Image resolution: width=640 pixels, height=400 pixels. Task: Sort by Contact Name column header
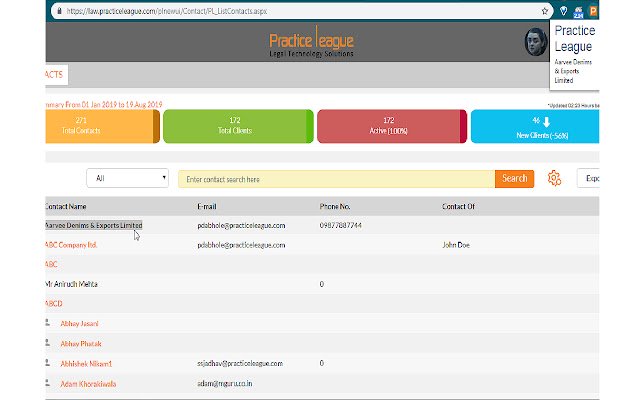click(x=66, y=207)
